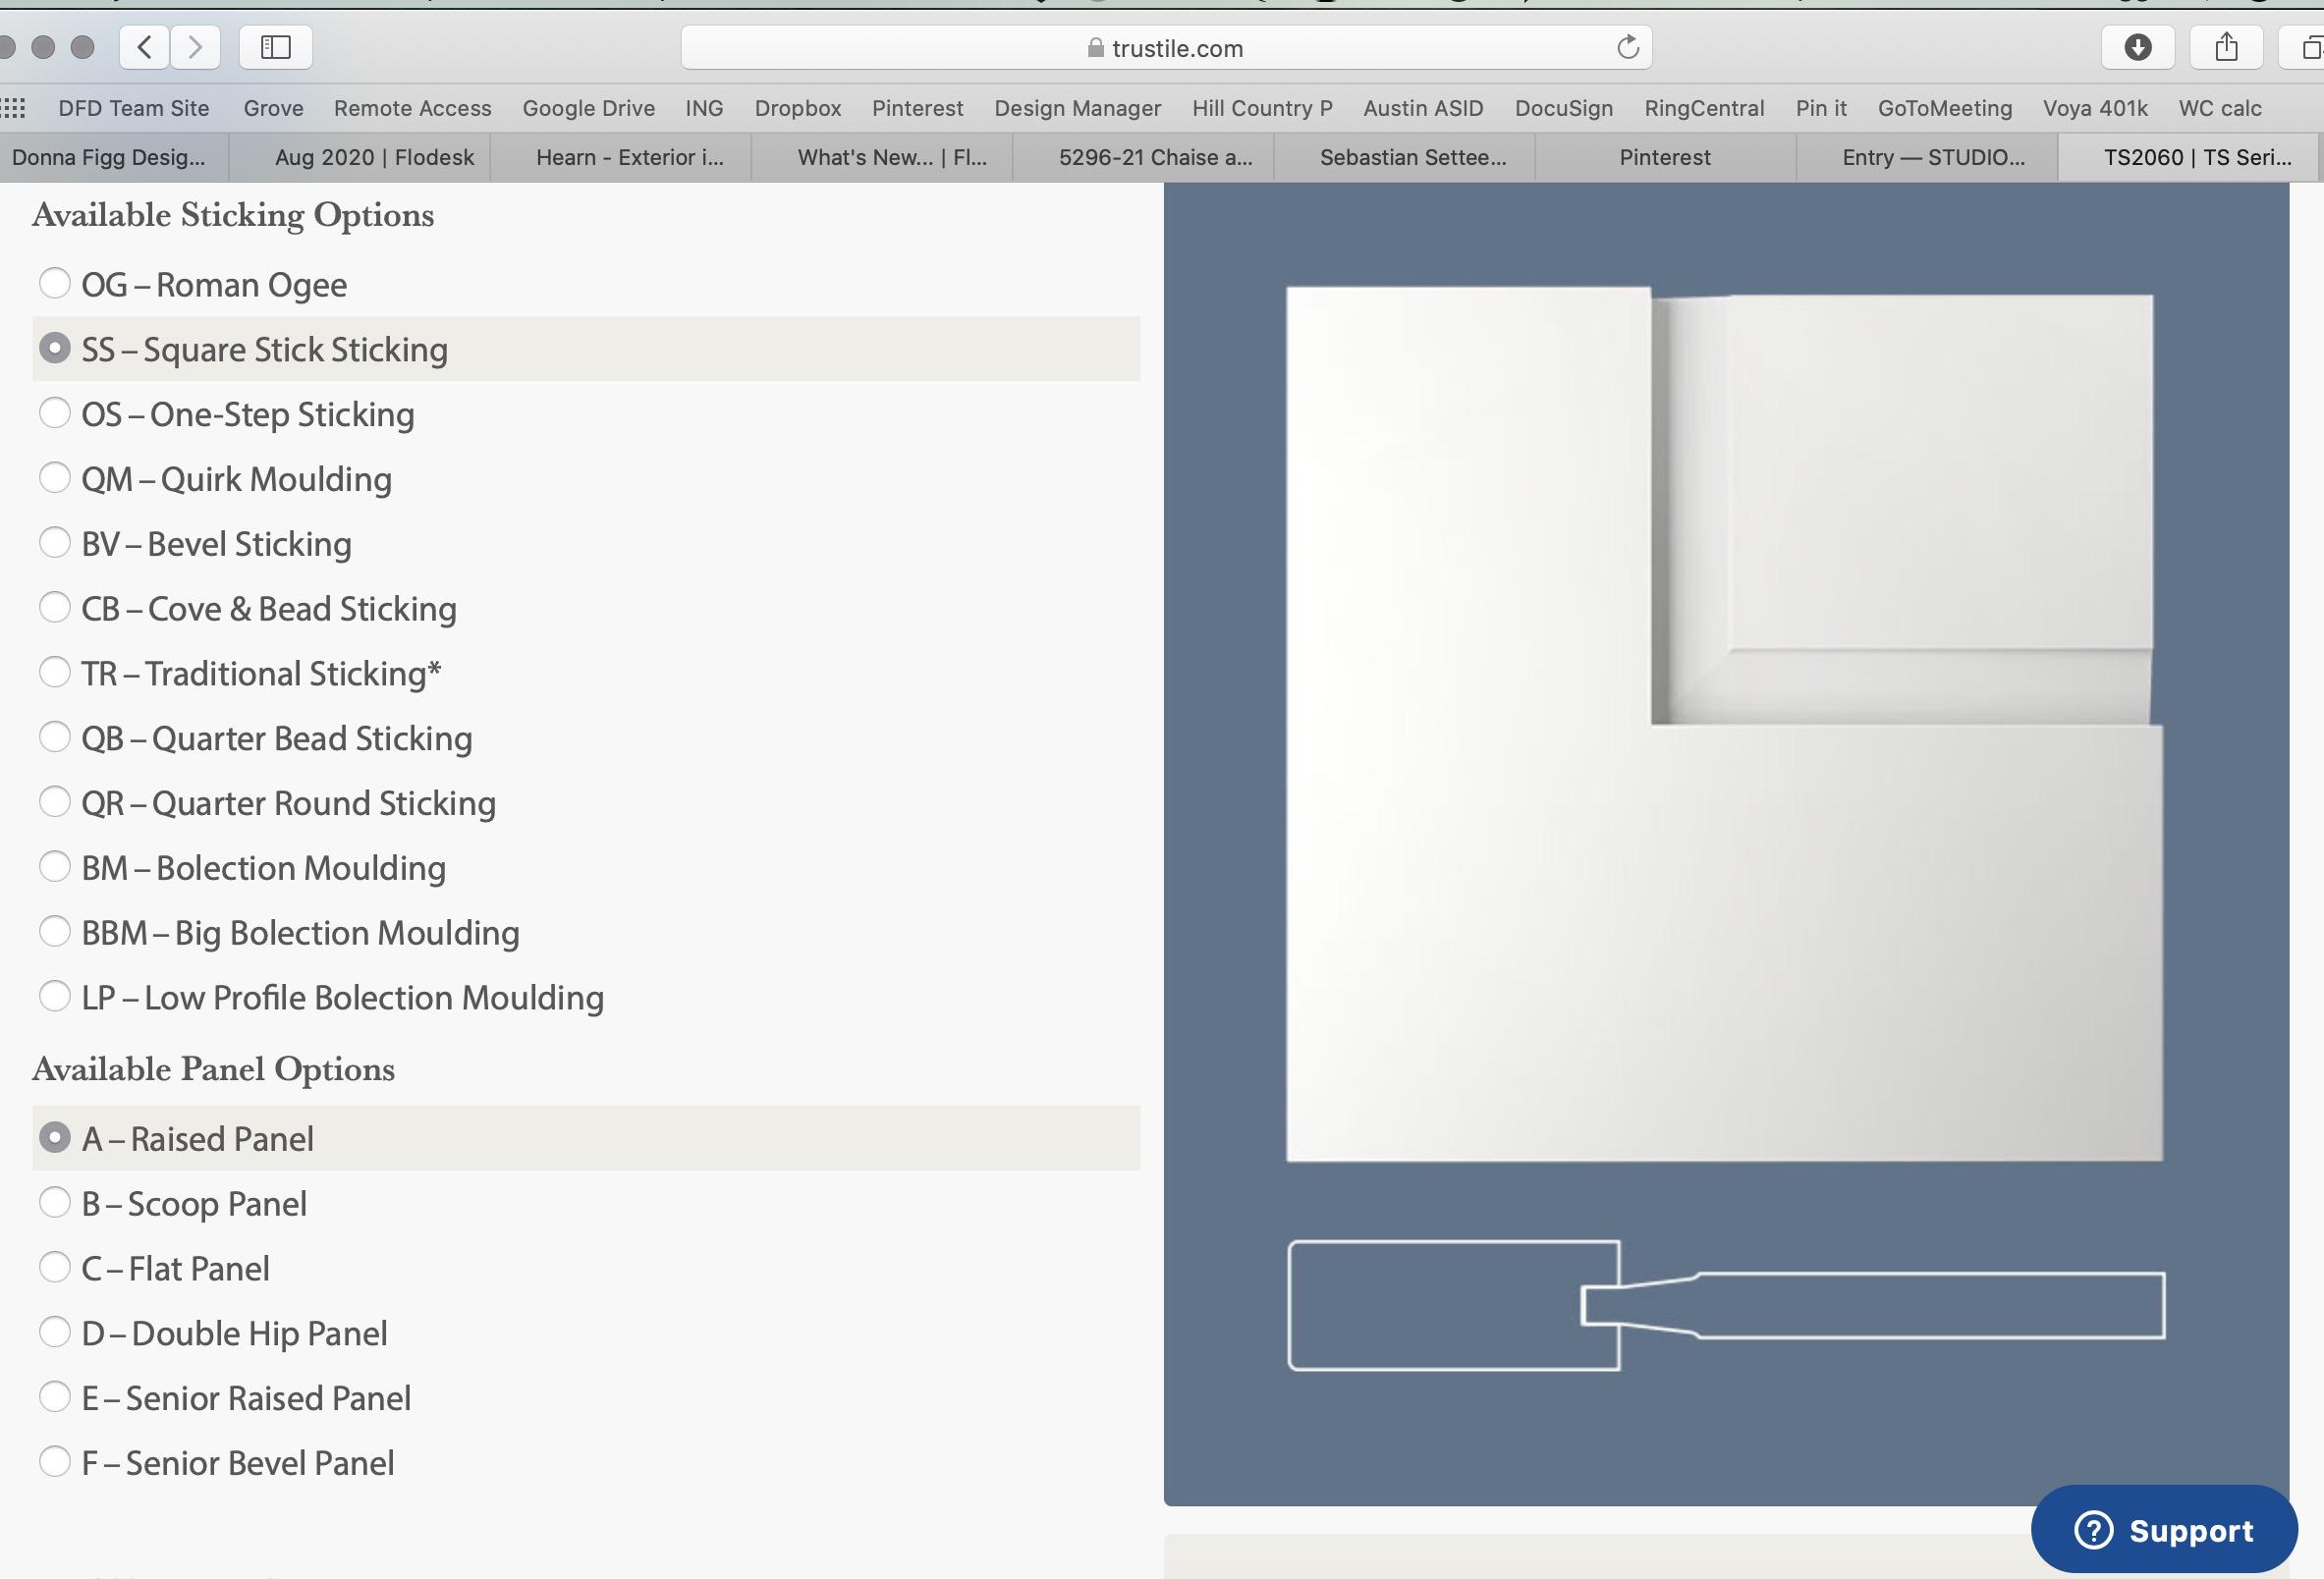Image resolution: width=2324 pixels, height=1579 pixels.
Task: Open the Aug 2020 | Flodesk tab
Action: pyautogui.click(x=374, y=157)
